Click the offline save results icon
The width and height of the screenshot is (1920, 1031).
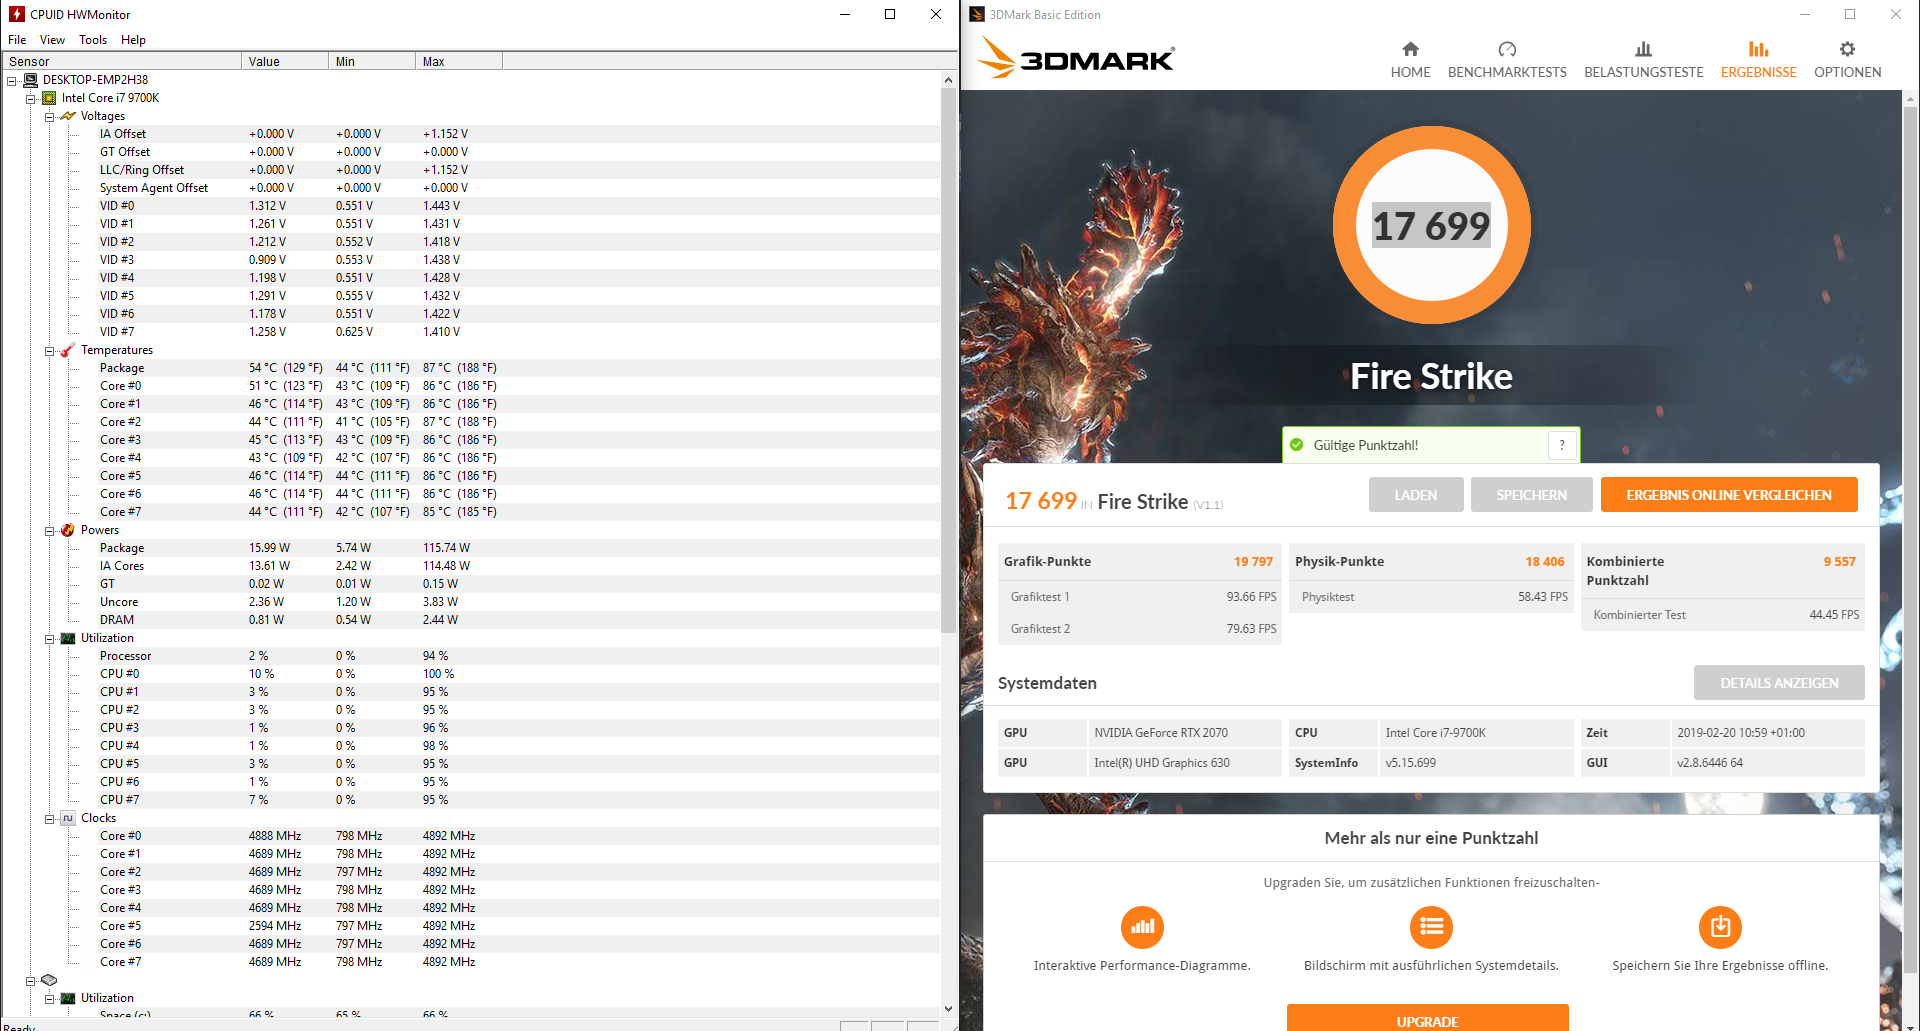coord(1720,927)
